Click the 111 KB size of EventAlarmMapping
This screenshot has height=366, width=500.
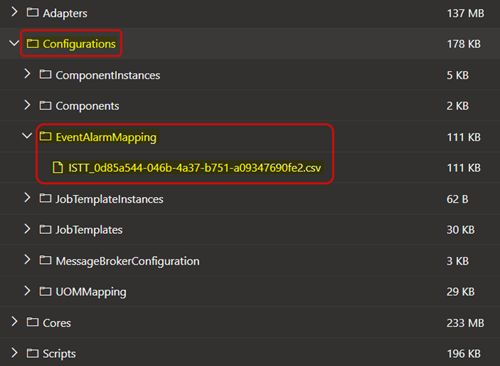click(464, 137)
